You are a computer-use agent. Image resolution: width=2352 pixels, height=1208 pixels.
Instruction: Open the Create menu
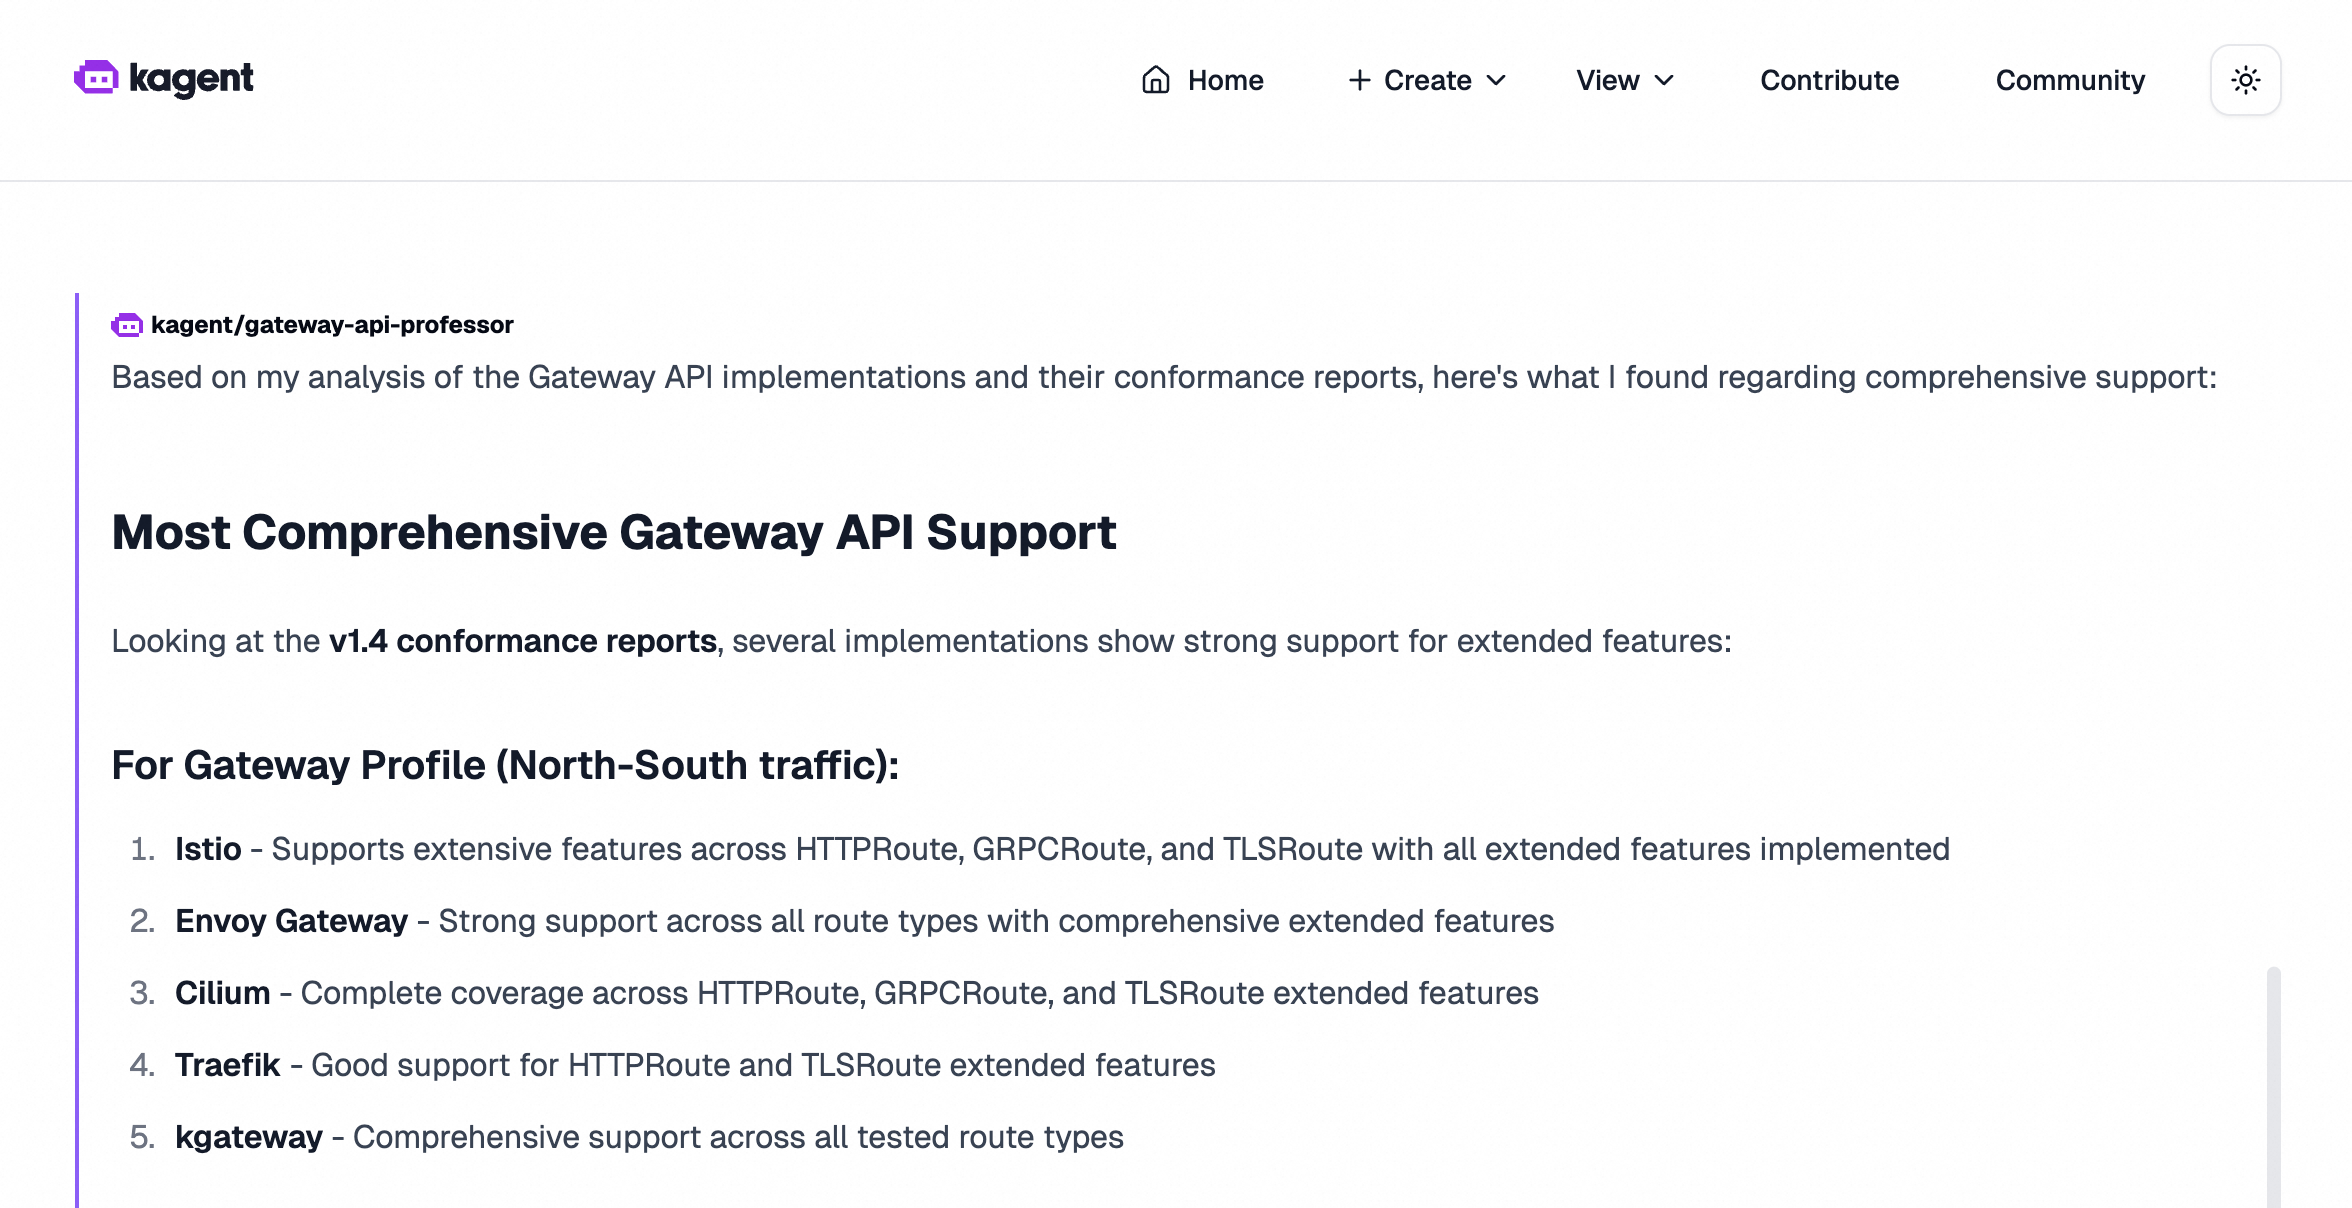pos(1427,80)
